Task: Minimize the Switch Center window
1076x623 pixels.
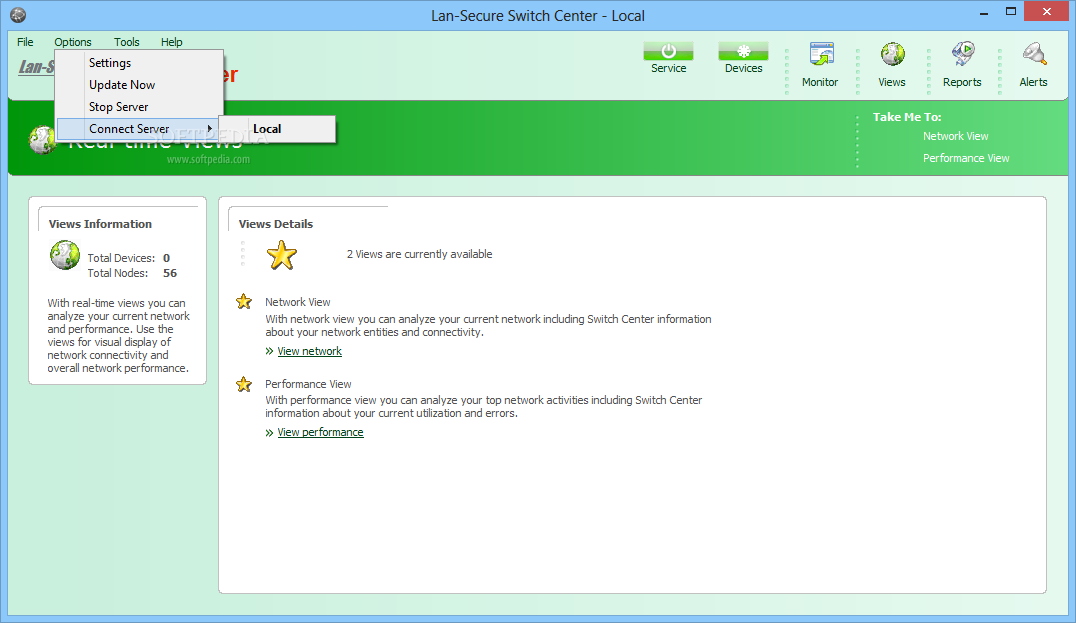Action: point(983,12)
